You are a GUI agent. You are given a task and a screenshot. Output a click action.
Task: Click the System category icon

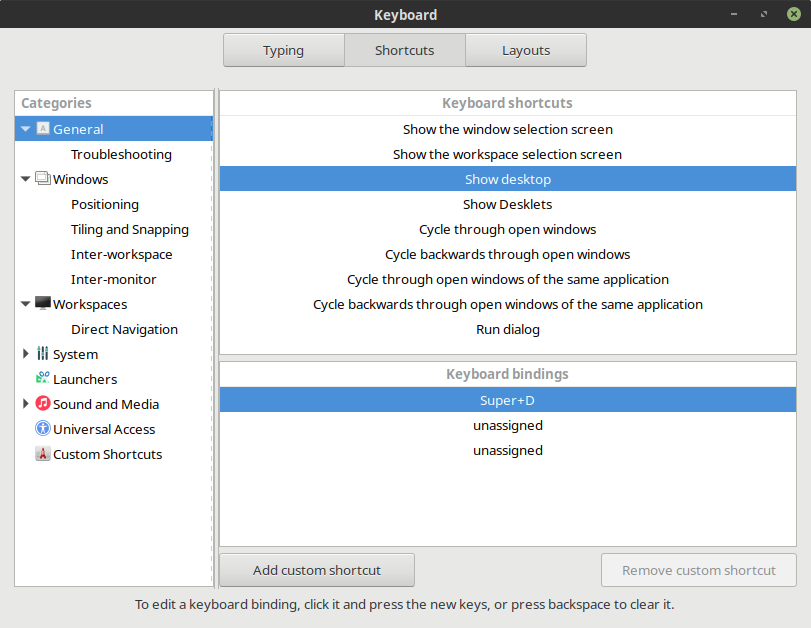pos(41,354)
